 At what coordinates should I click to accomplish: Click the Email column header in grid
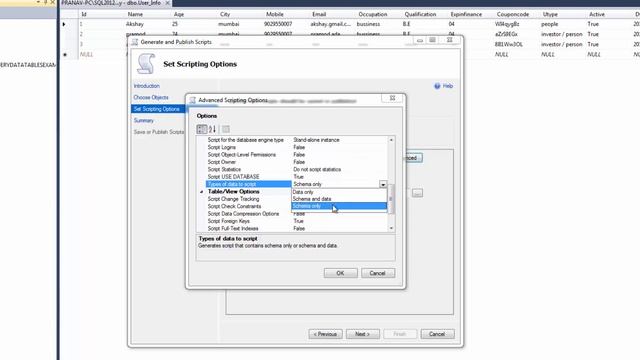click(x=319, y=14)
